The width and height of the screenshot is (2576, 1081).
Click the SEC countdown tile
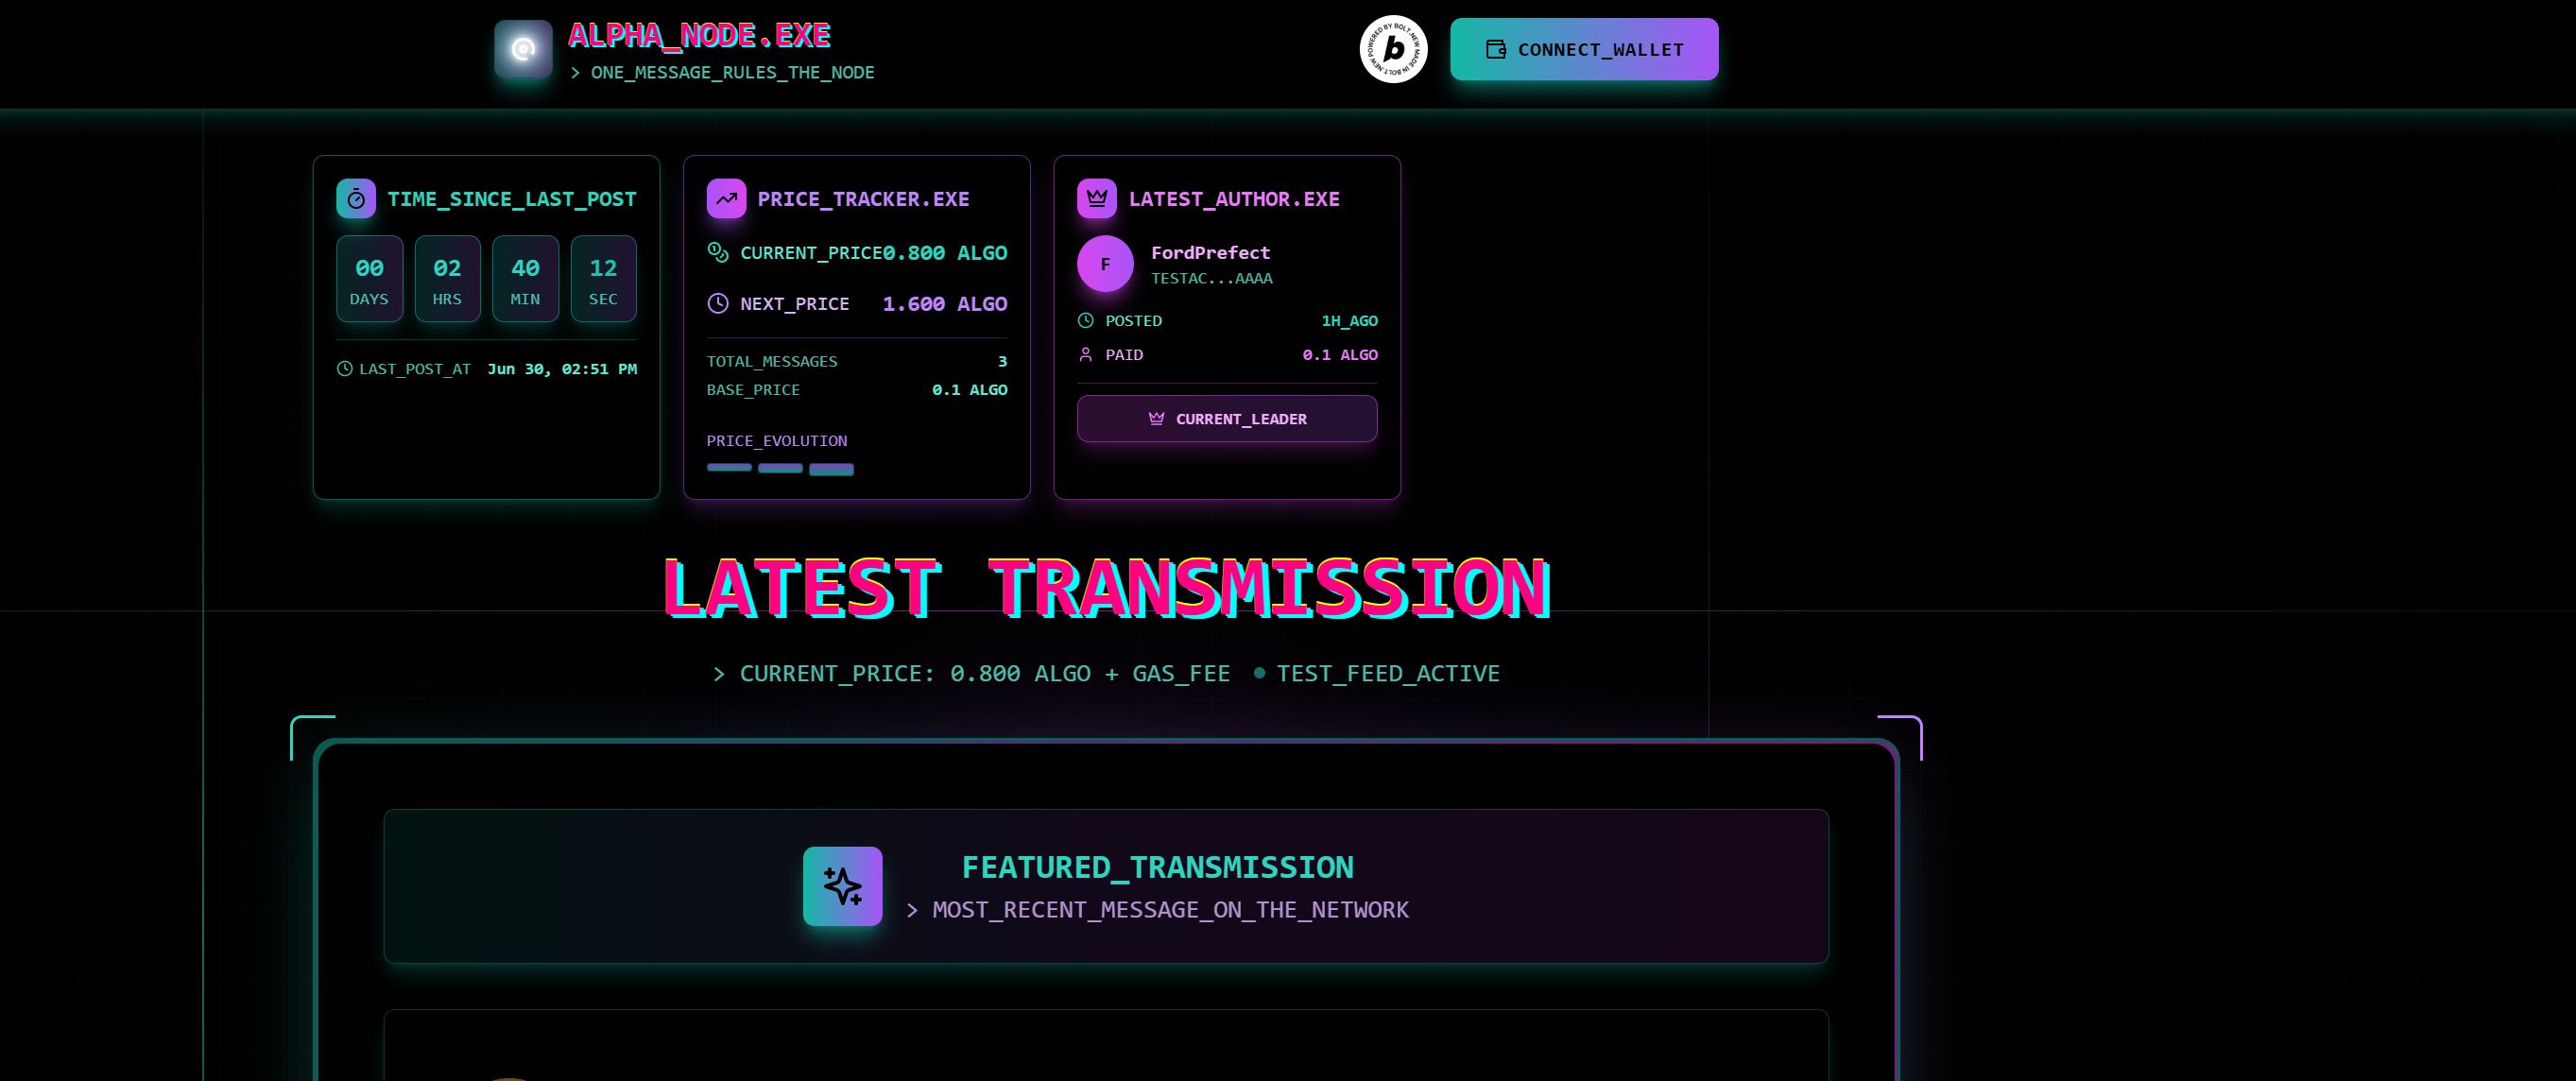[603, 279]
